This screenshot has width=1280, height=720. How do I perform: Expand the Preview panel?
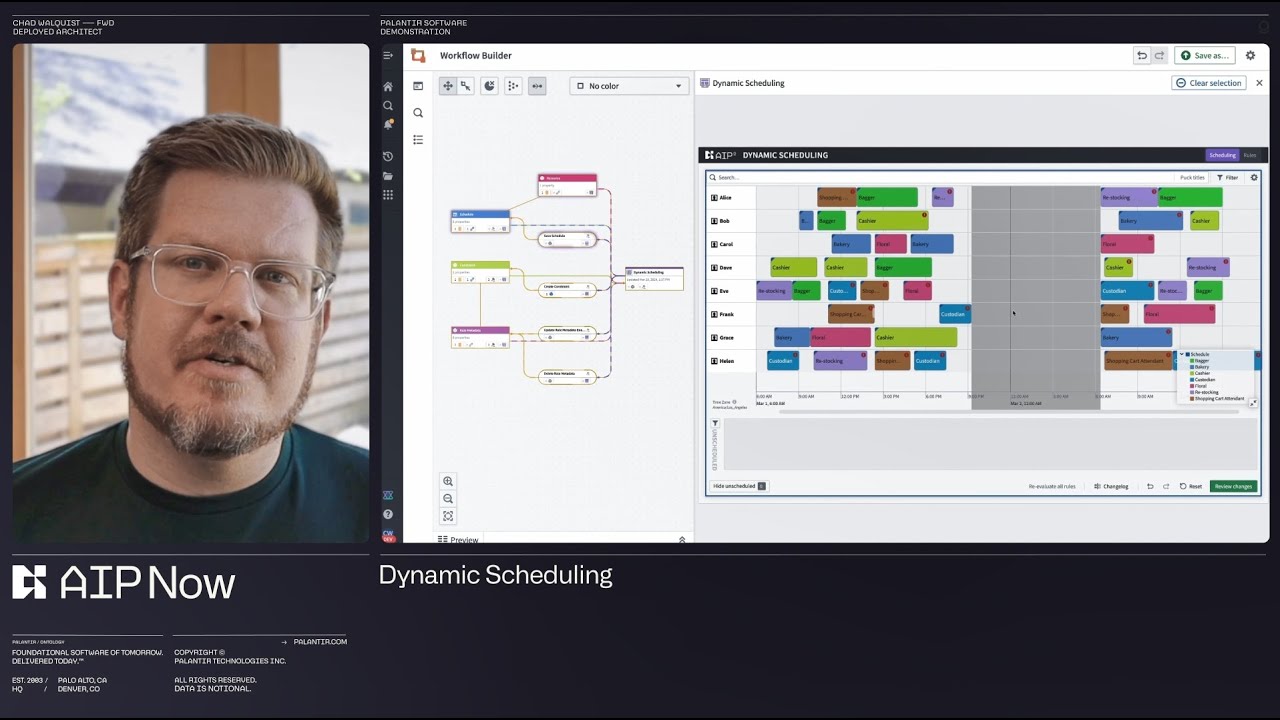click(682, 539)
